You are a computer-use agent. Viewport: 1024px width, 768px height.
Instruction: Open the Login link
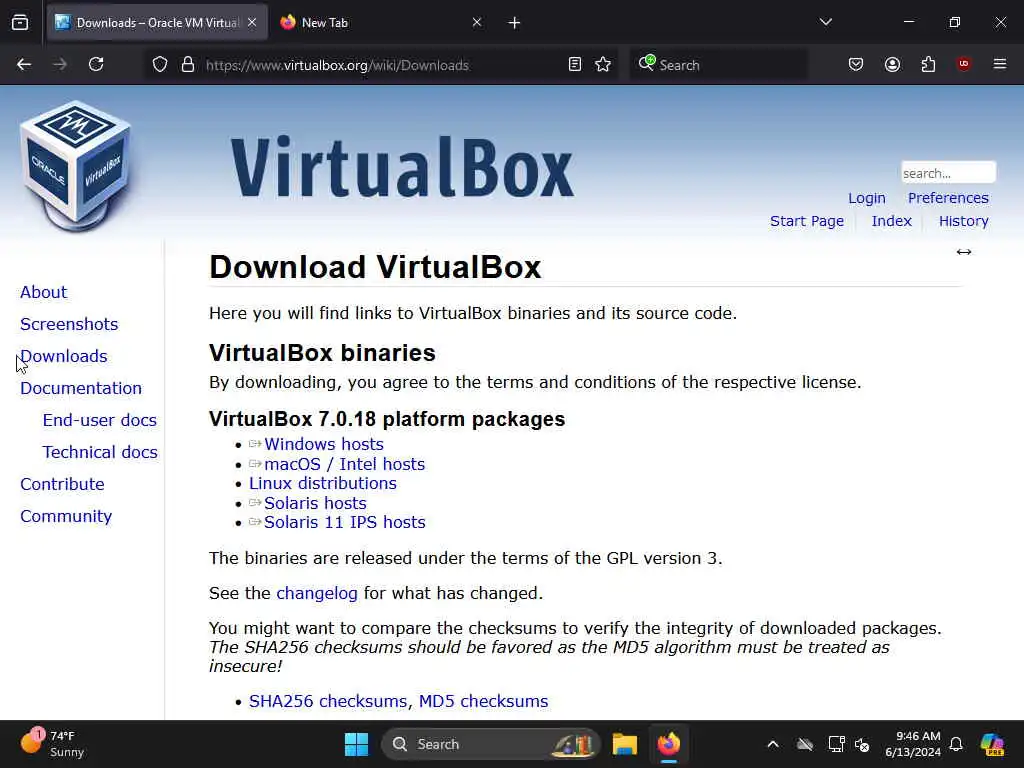tap(867, 198)
